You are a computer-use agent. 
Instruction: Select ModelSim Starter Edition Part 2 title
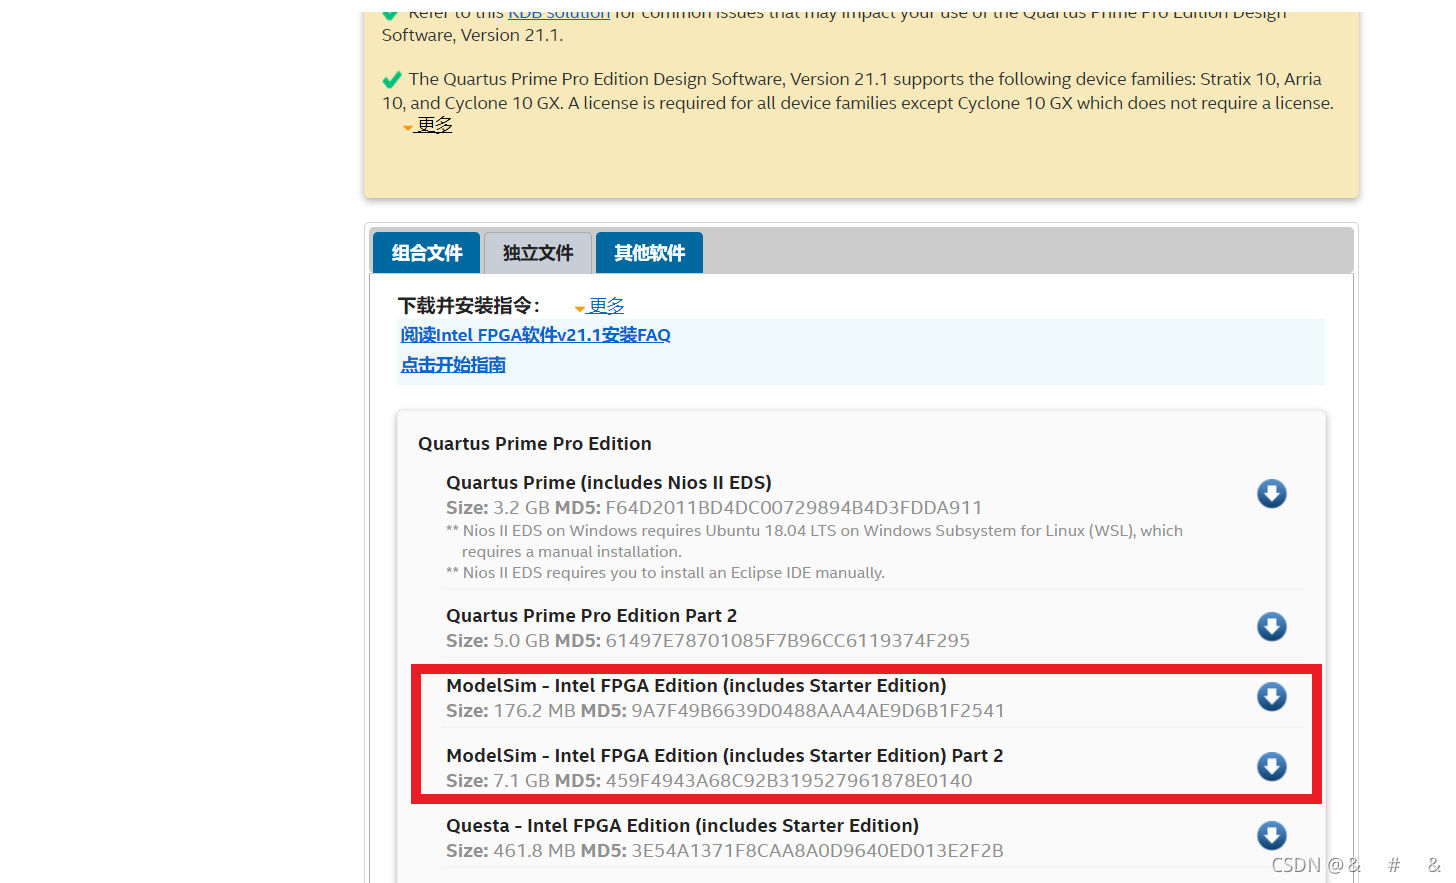(x=725, y=756)
